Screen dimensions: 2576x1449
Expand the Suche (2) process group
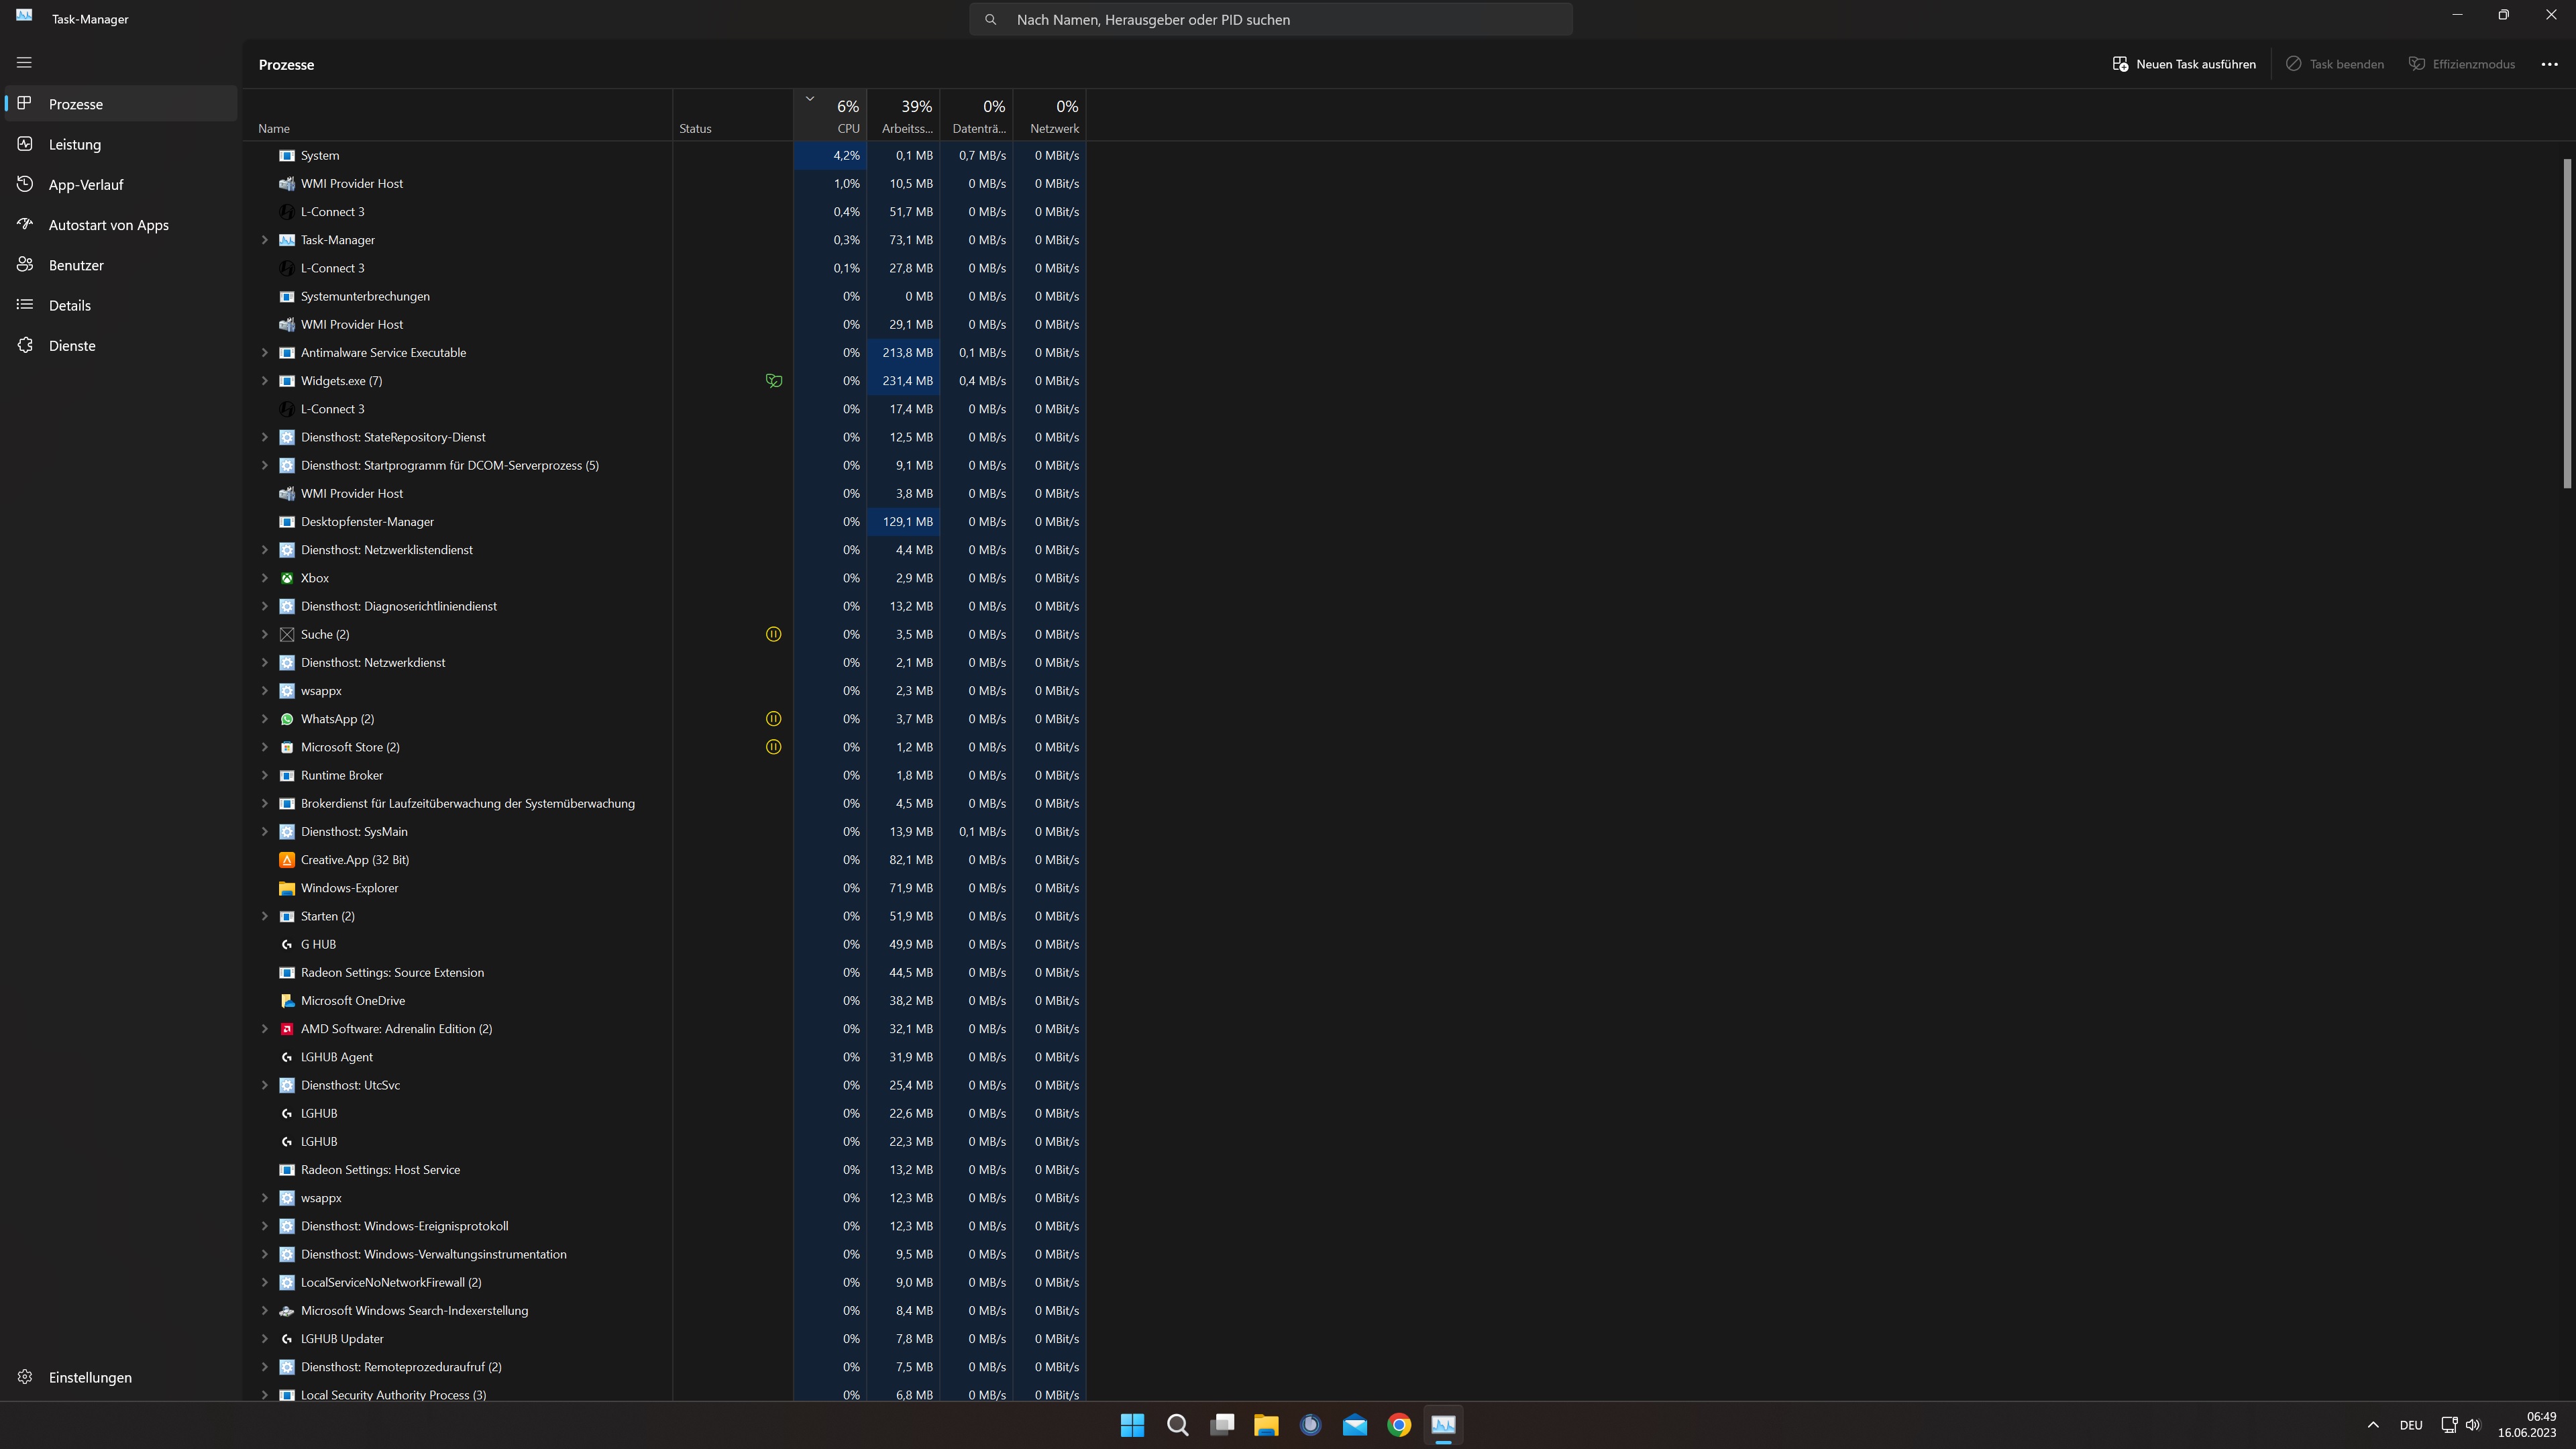(x=265, y=634)
